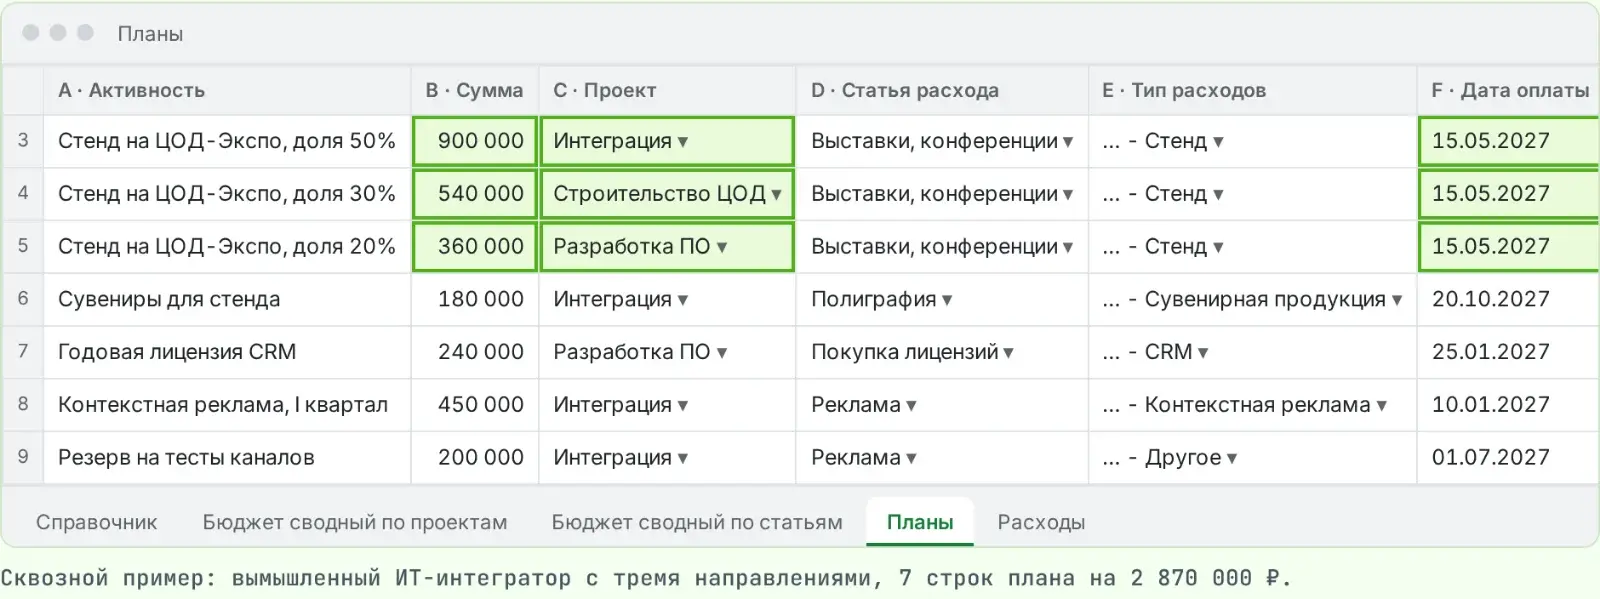
Task: Select column header D · Статья расхода
Action: point(942,90)
